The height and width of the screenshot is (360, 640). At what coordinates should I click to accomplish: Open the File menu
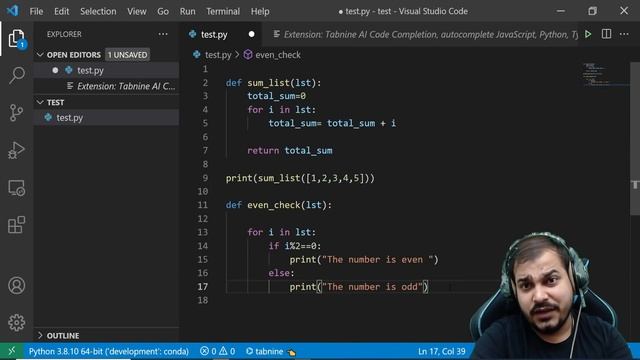36,11
